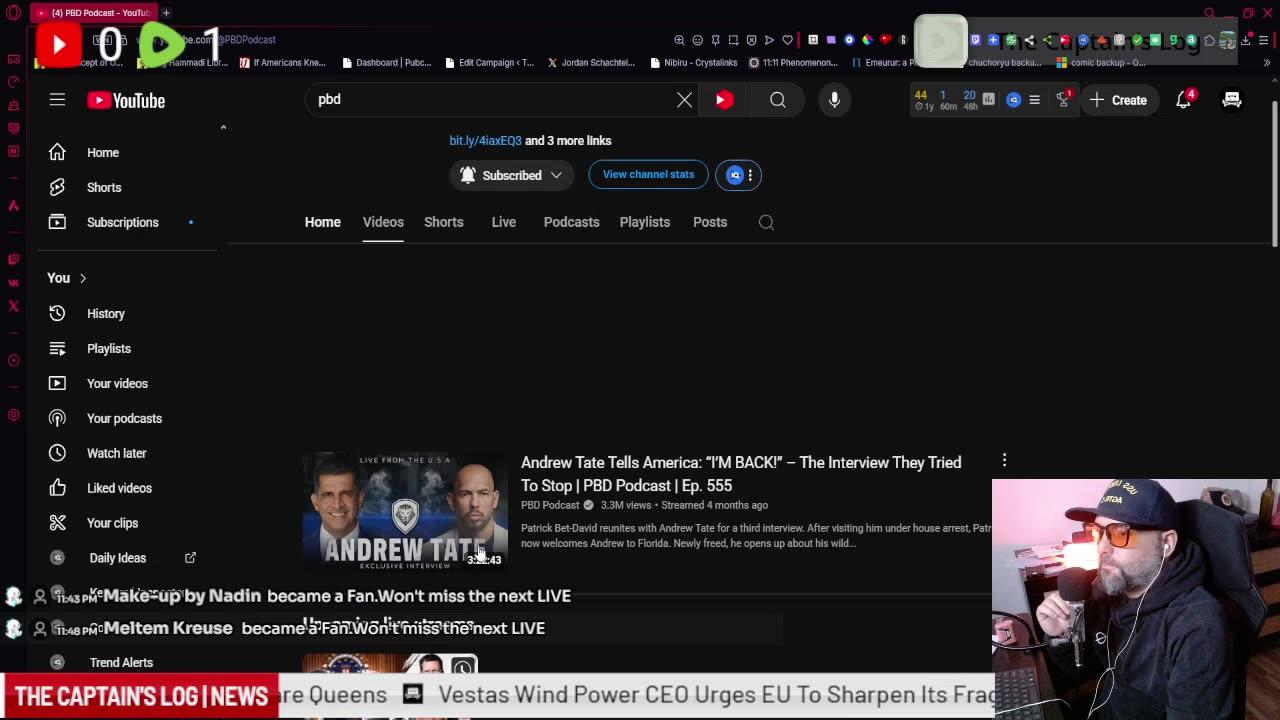
Task: Click the blue vidIQ round icon in header
Action: click(x=1013, y=100)
